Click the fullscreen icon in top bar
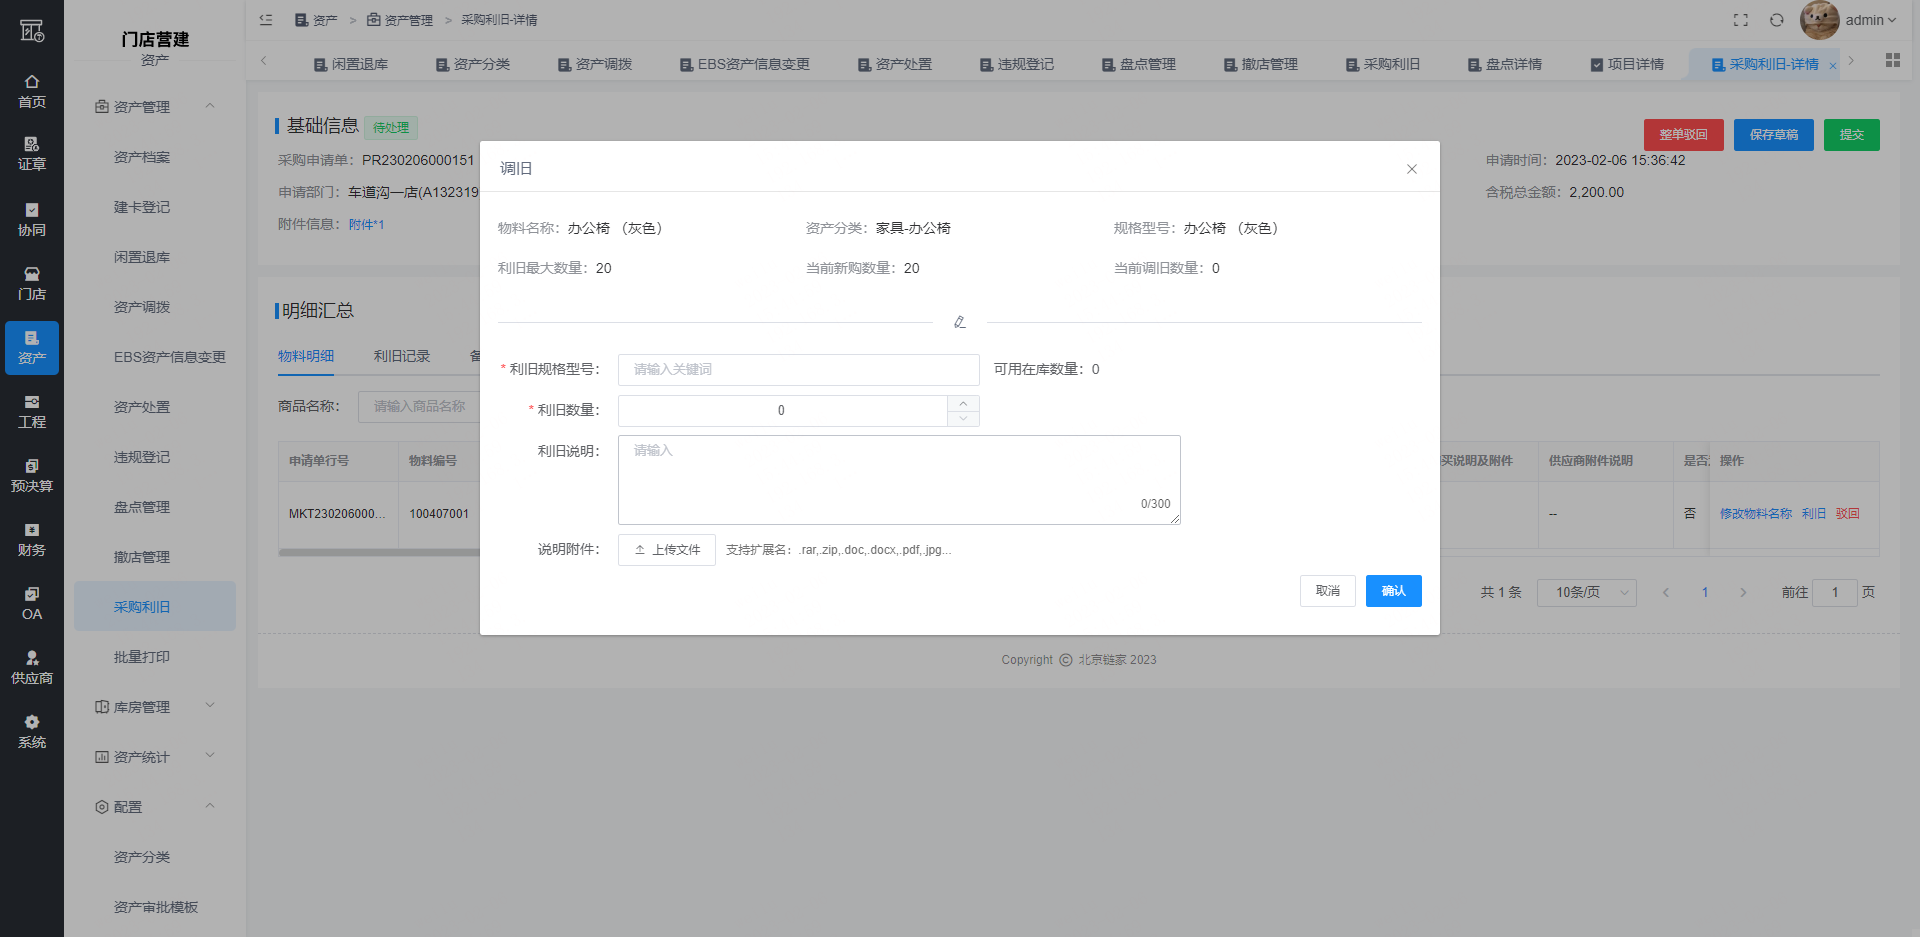Image resolution: width=1920 pixels, height=937 pixels. click(1741, 20)
